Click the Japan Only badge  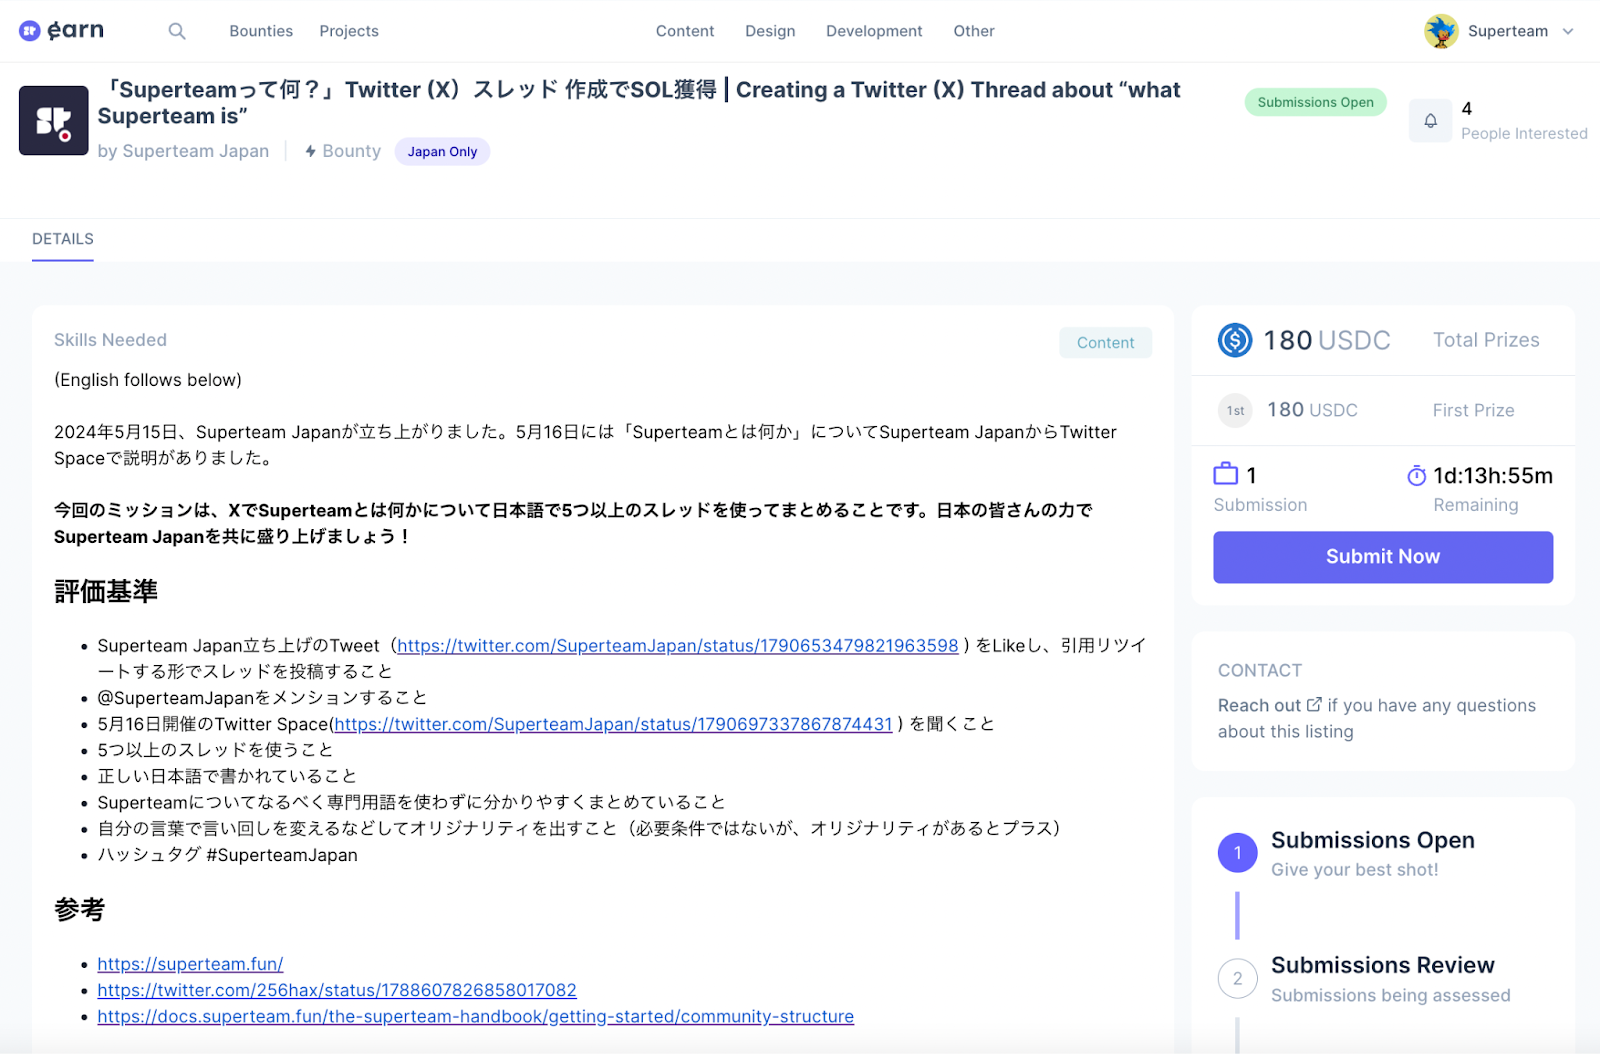coord(442,151)
